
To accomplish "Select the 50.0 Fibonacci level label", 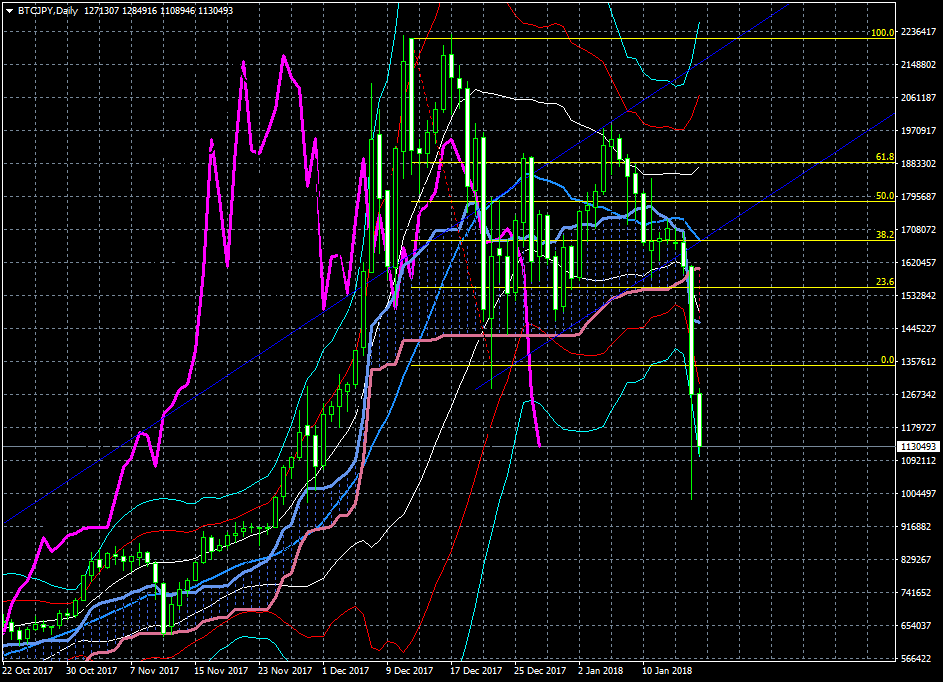I will (x=884, y=196).
